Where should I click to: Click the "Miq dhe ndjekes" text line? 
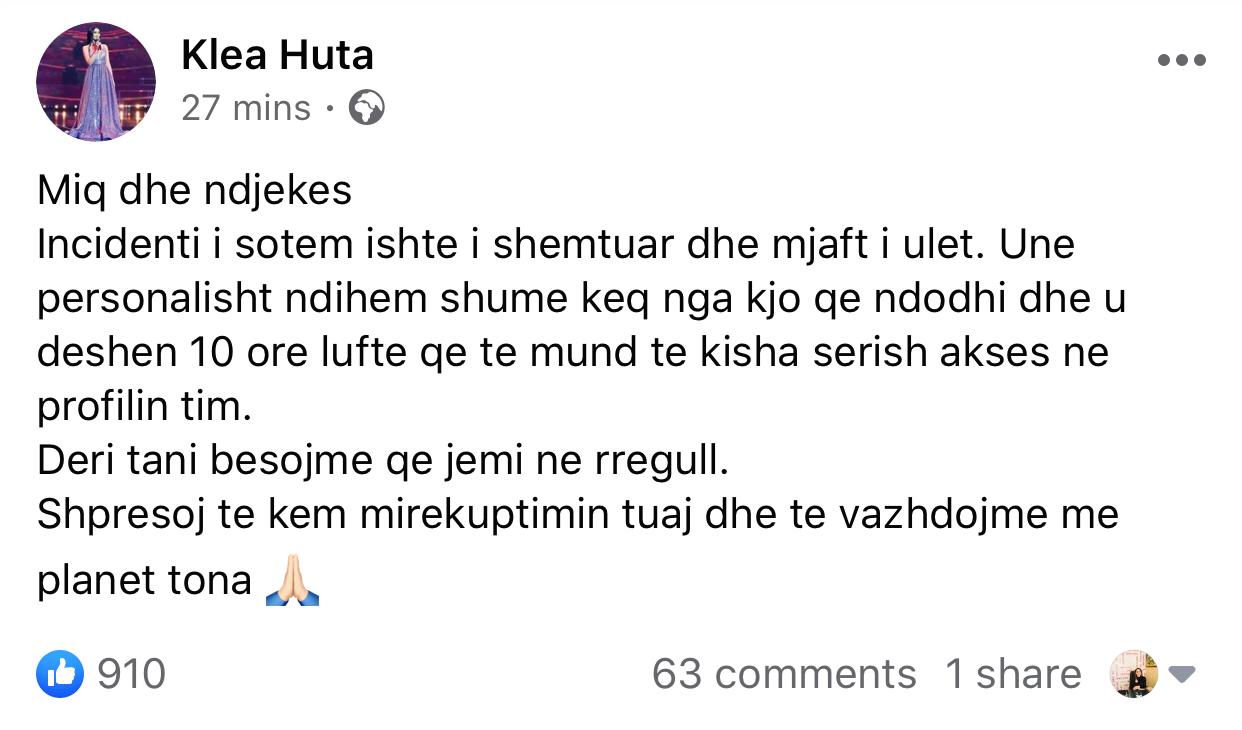click(x=194, y=190)
